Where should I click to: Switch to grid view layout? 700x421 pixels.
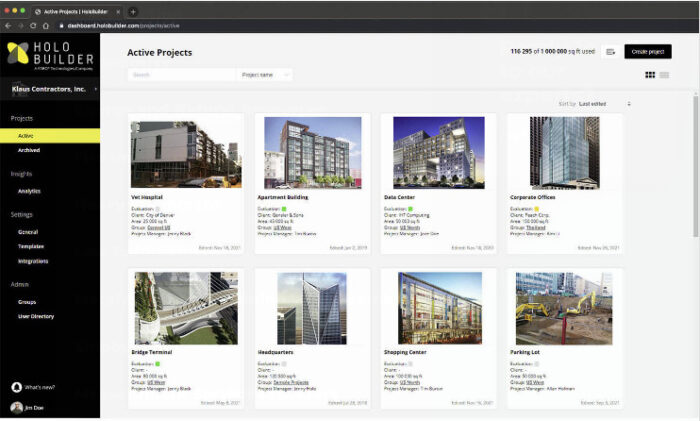(650, 75)
